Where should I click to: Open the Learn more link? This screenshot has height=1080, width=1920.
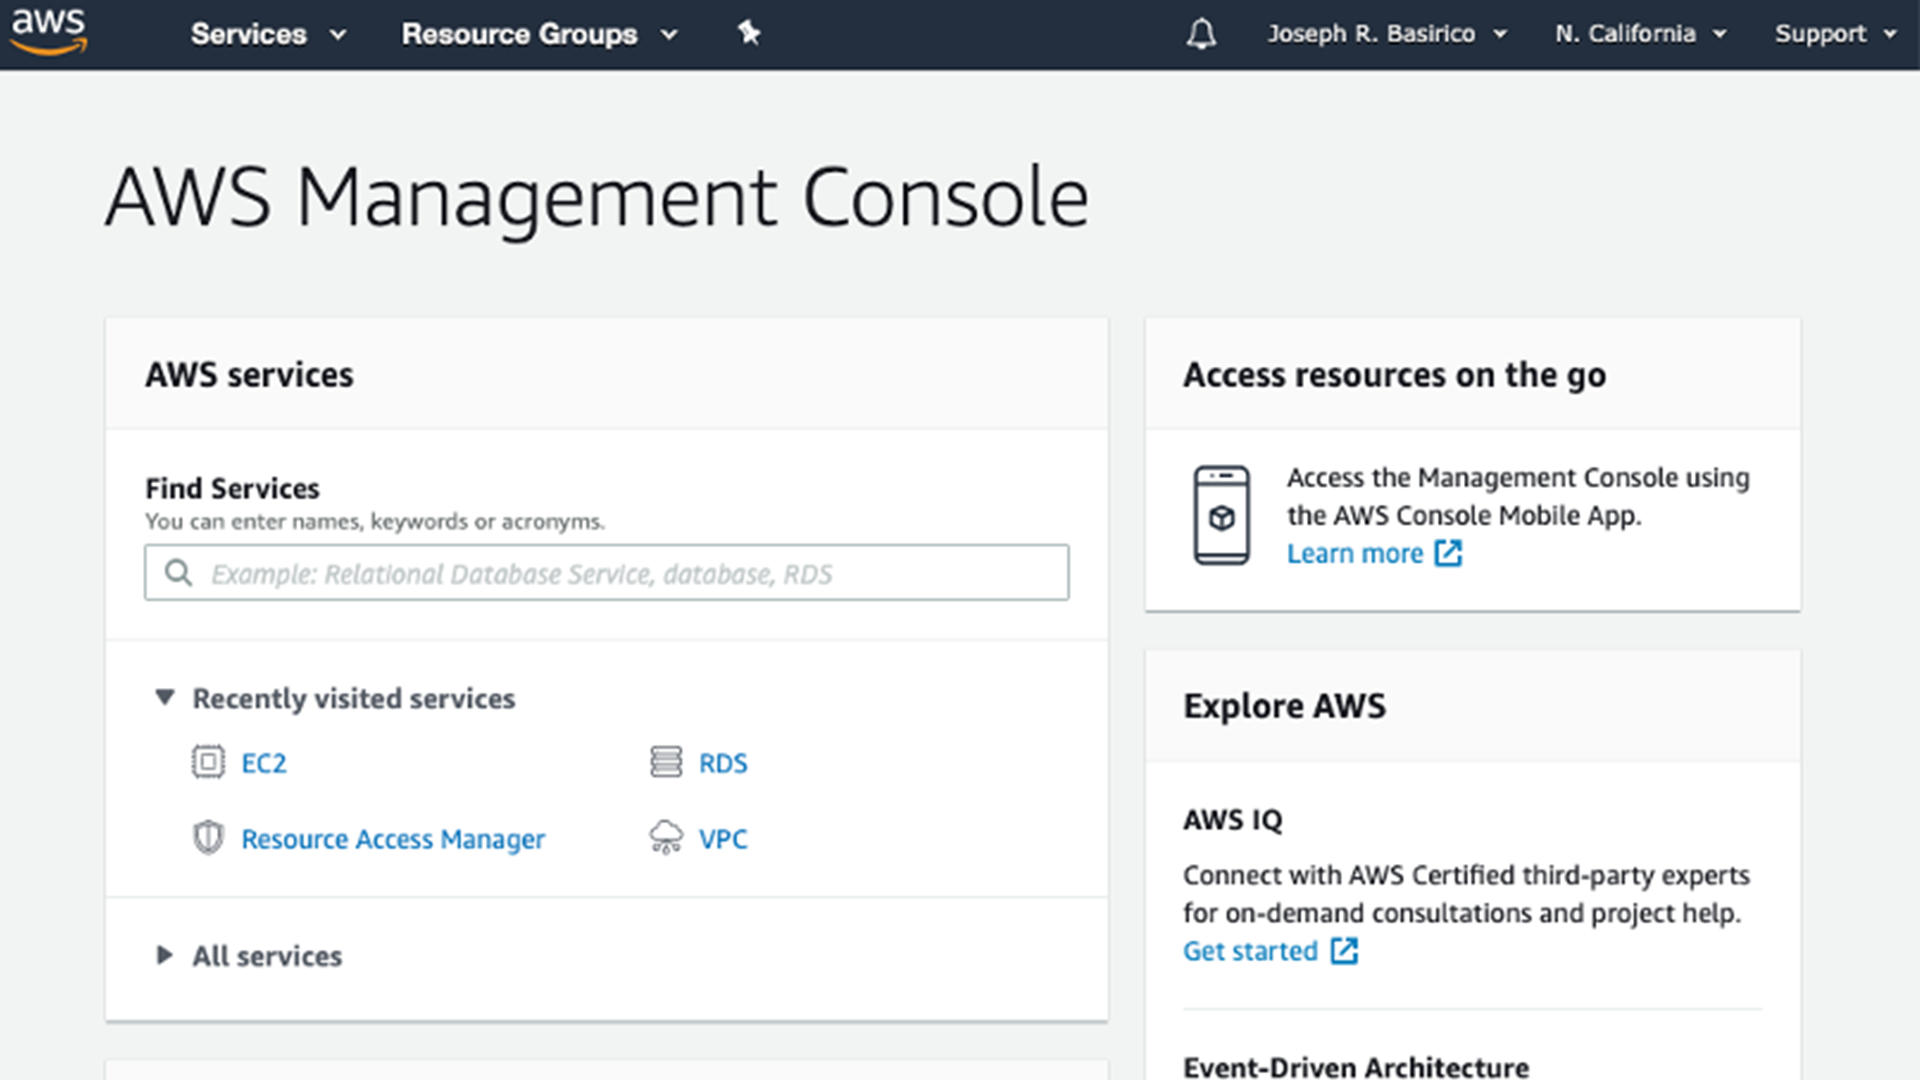[1355, 553]
